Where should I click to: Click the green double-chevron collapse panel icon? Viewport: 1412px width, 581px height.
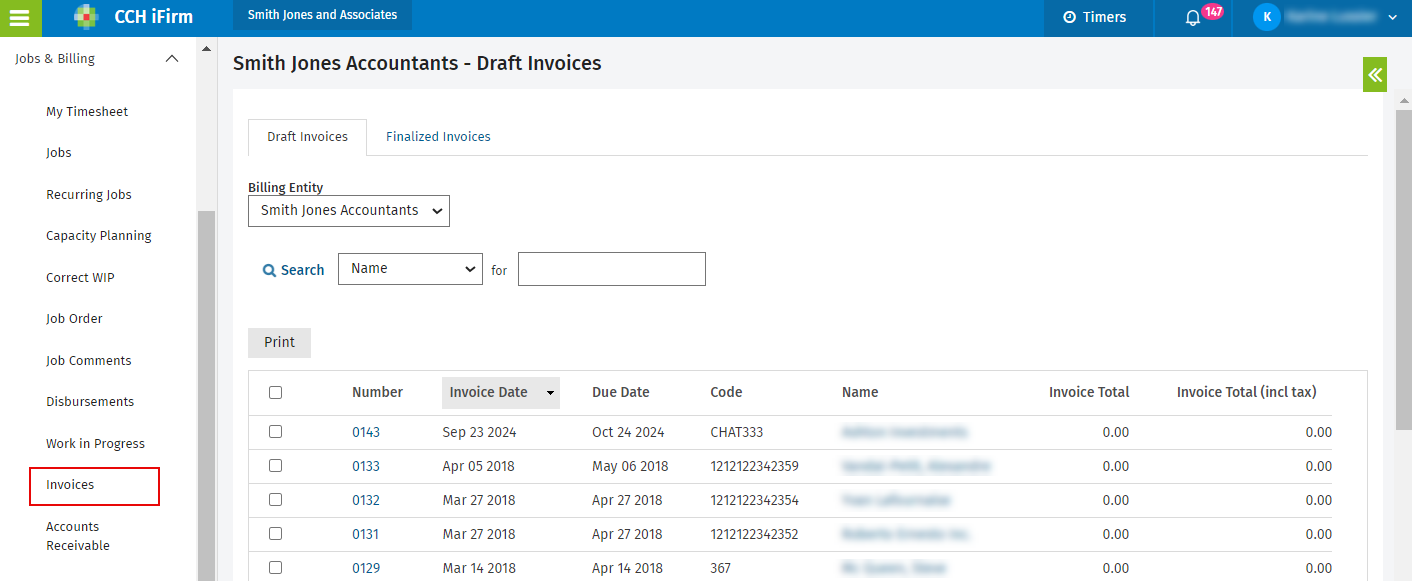pos(1375,74)
